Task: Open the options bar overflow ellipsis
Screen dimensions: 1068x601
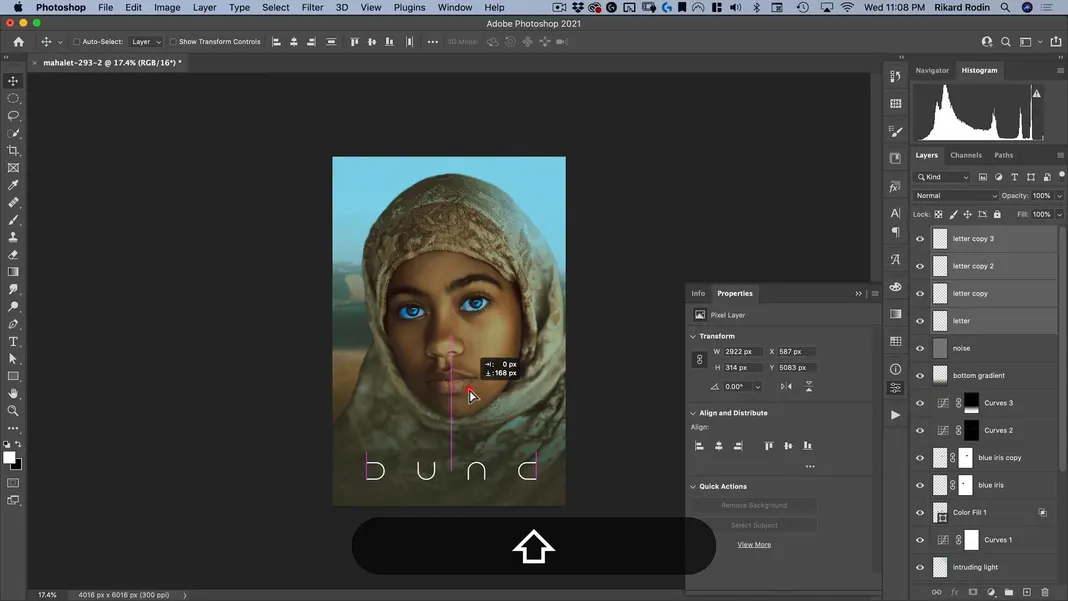Action: 433,42
